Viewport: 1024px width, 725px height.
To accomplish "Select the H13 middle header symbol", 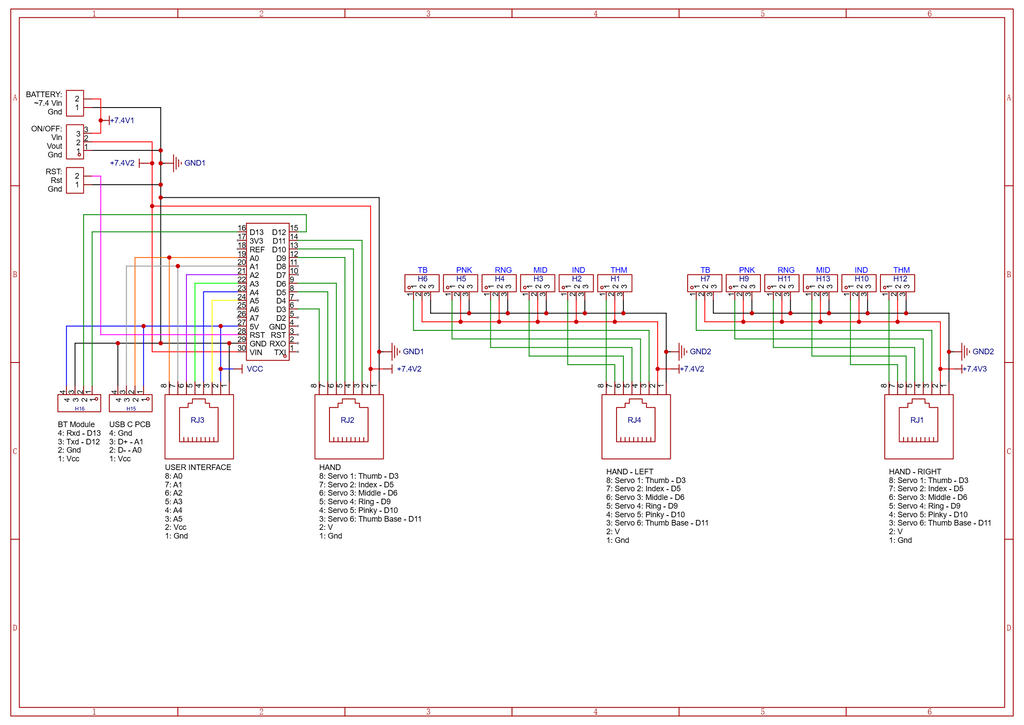I will coord(820,283).
